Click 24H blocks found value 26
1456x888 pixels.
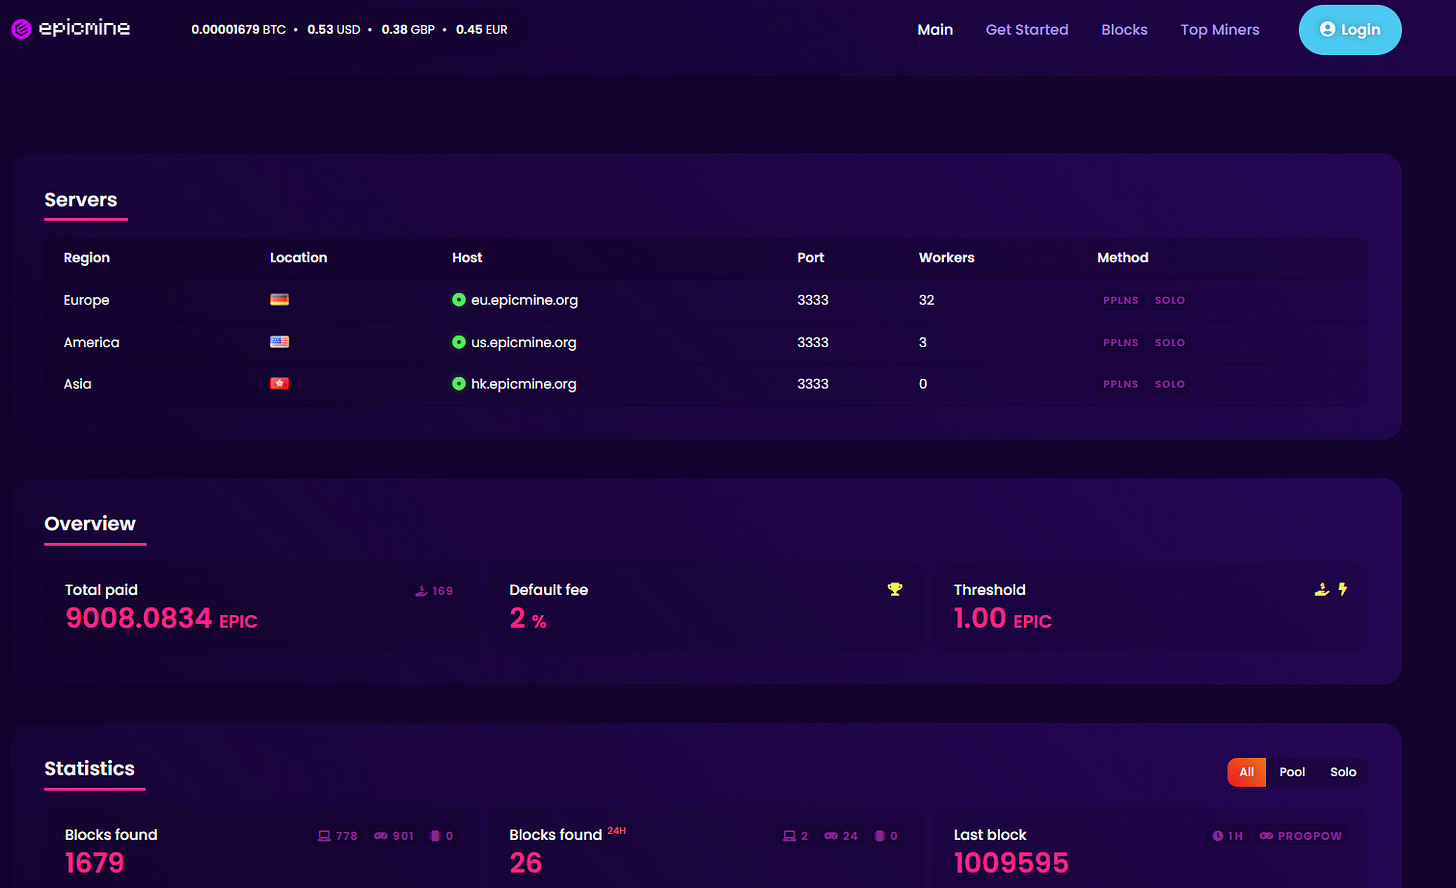[x=526, y=863]
